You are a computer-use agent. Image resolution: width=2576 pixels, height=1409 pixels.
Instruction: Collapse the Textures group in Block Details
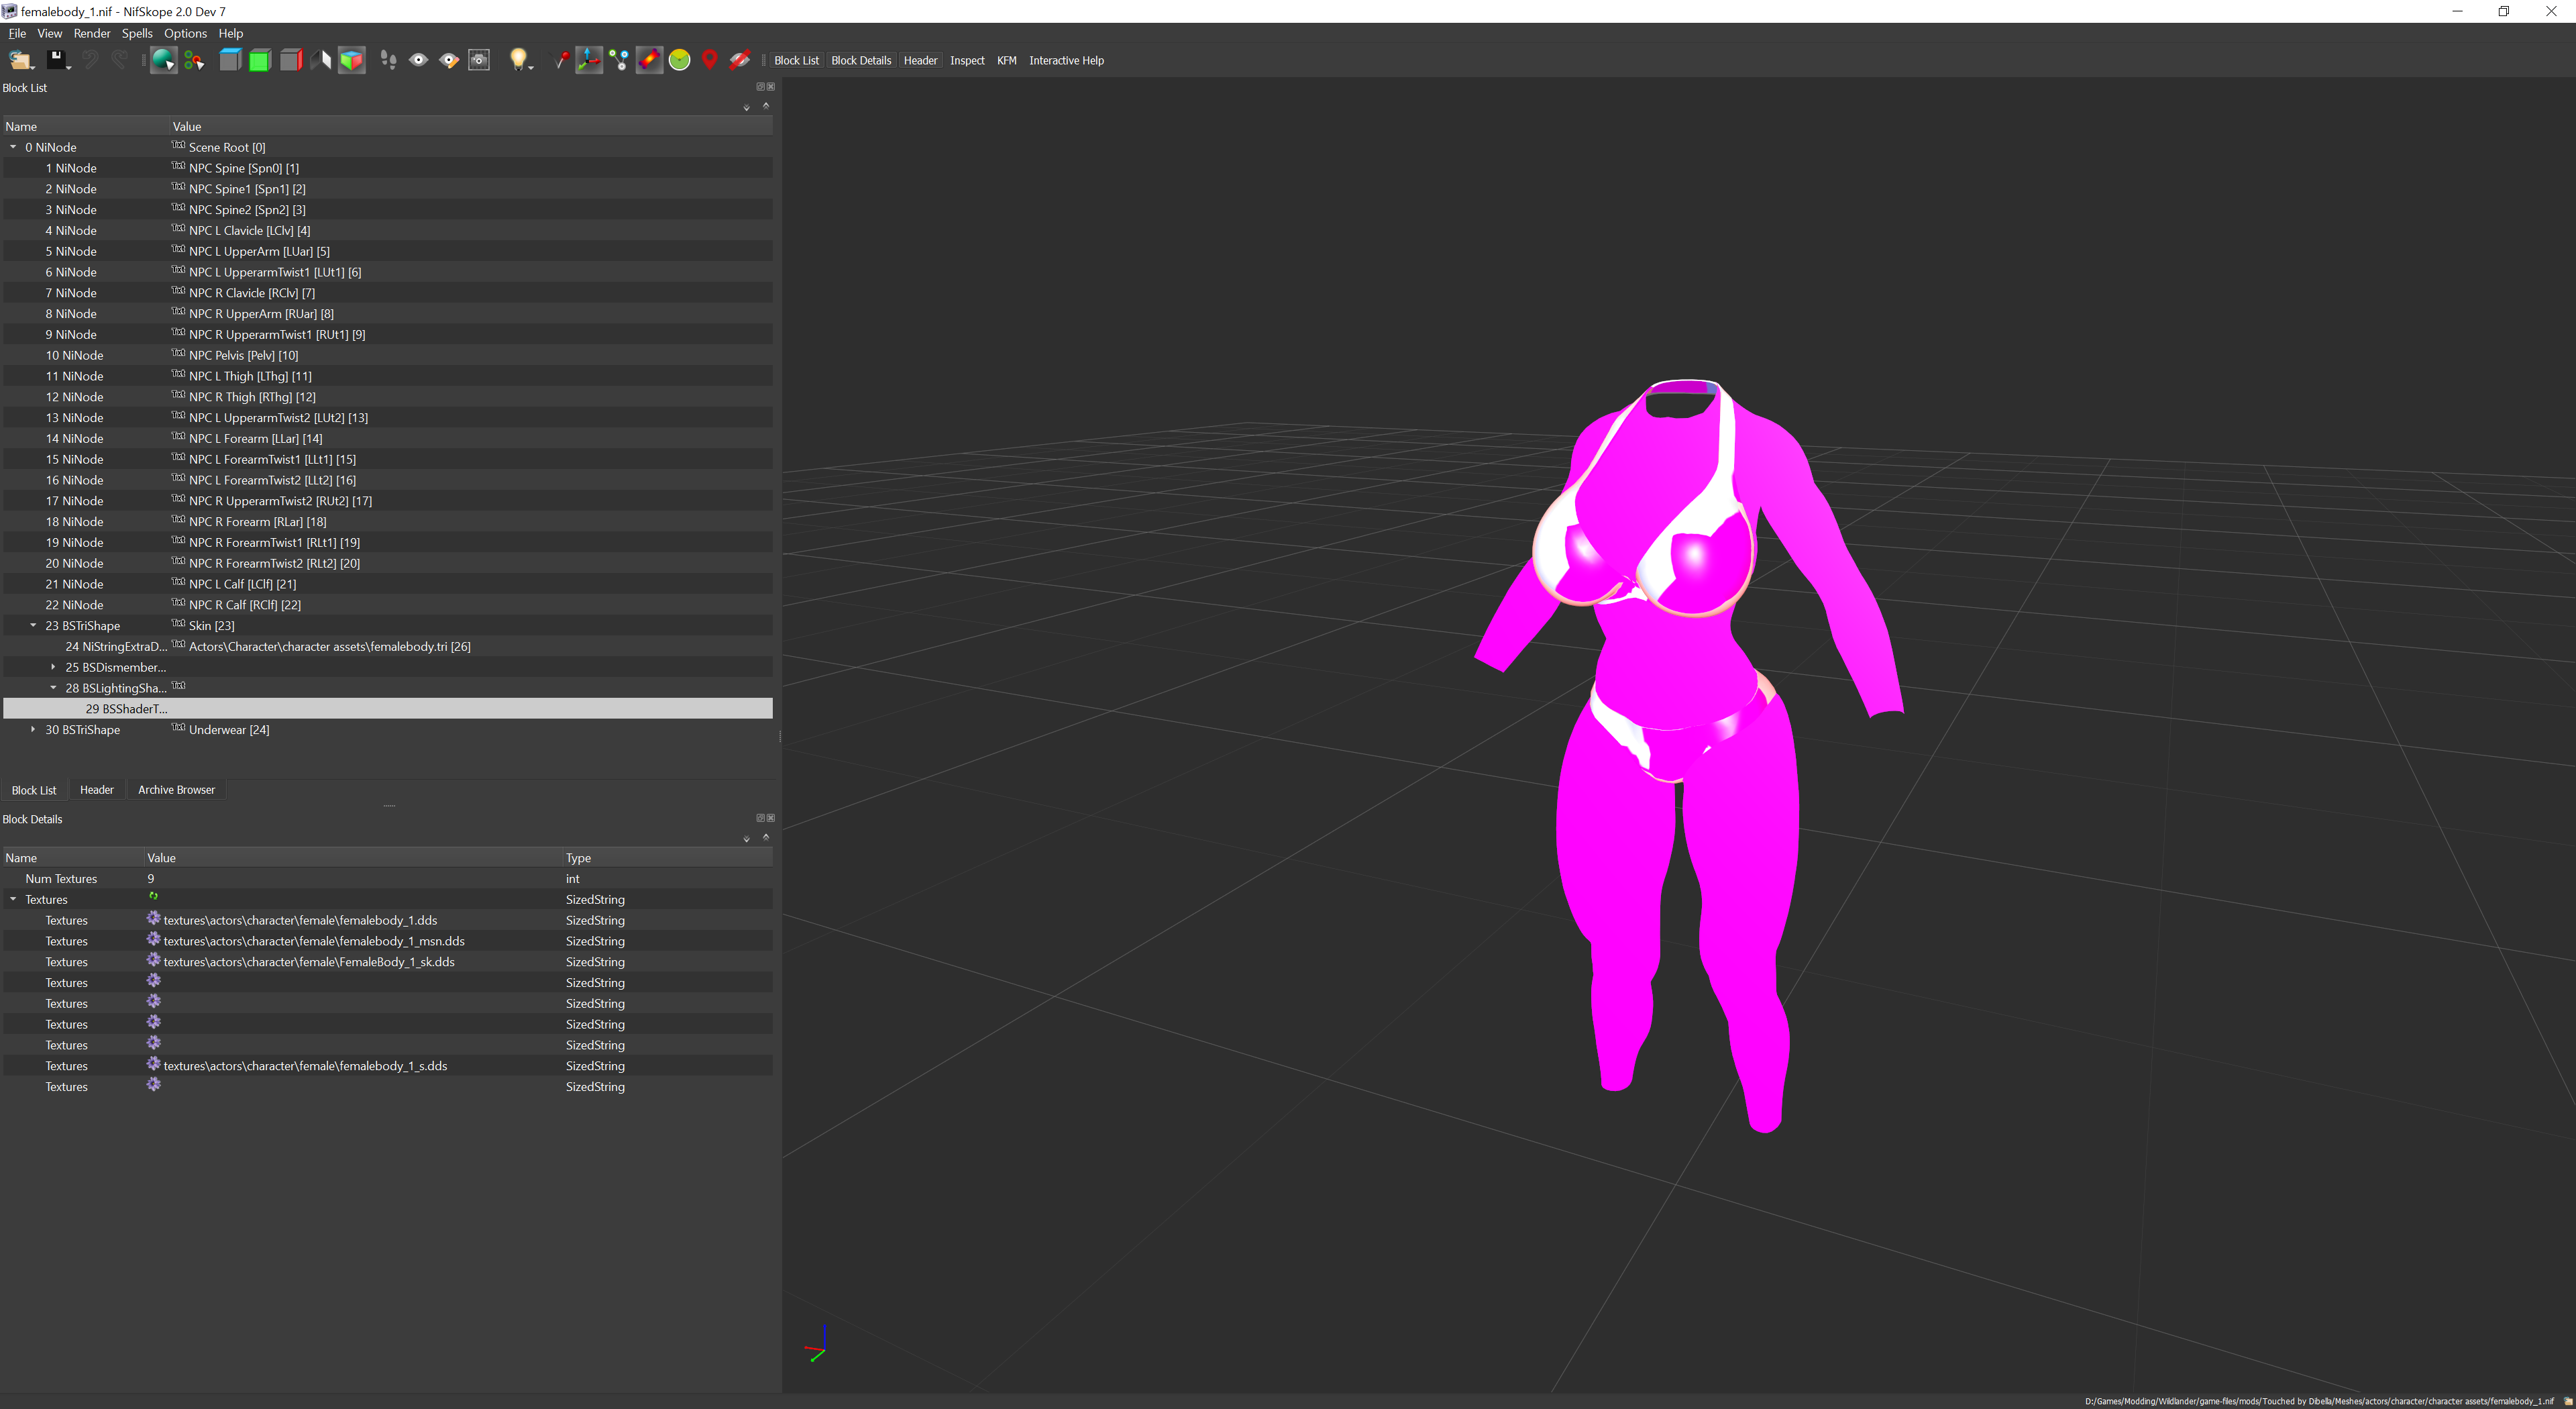pos(13,899)
